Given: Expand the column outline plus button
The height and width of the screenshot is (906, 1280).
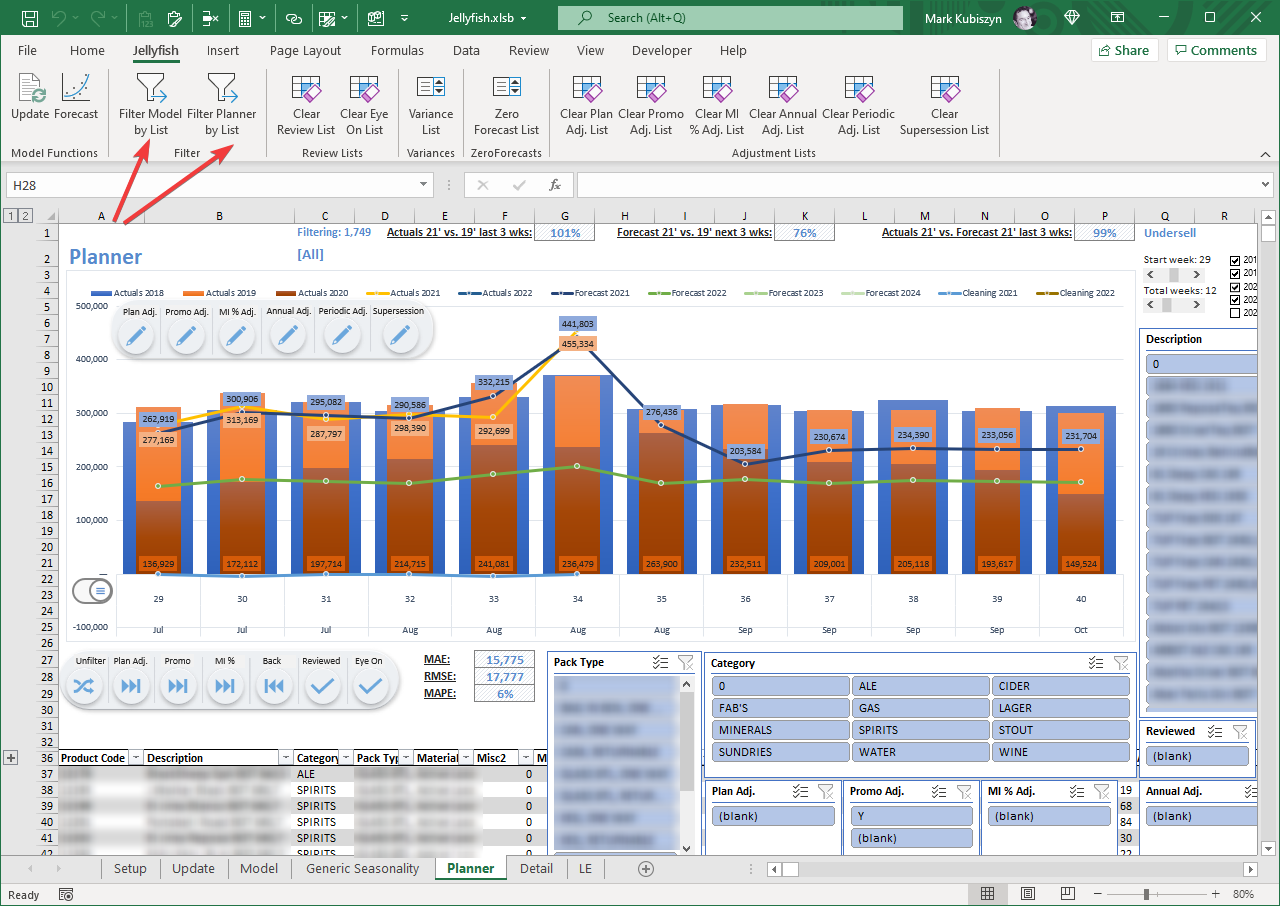Looking at the screenshot, I should coord(11,758).
